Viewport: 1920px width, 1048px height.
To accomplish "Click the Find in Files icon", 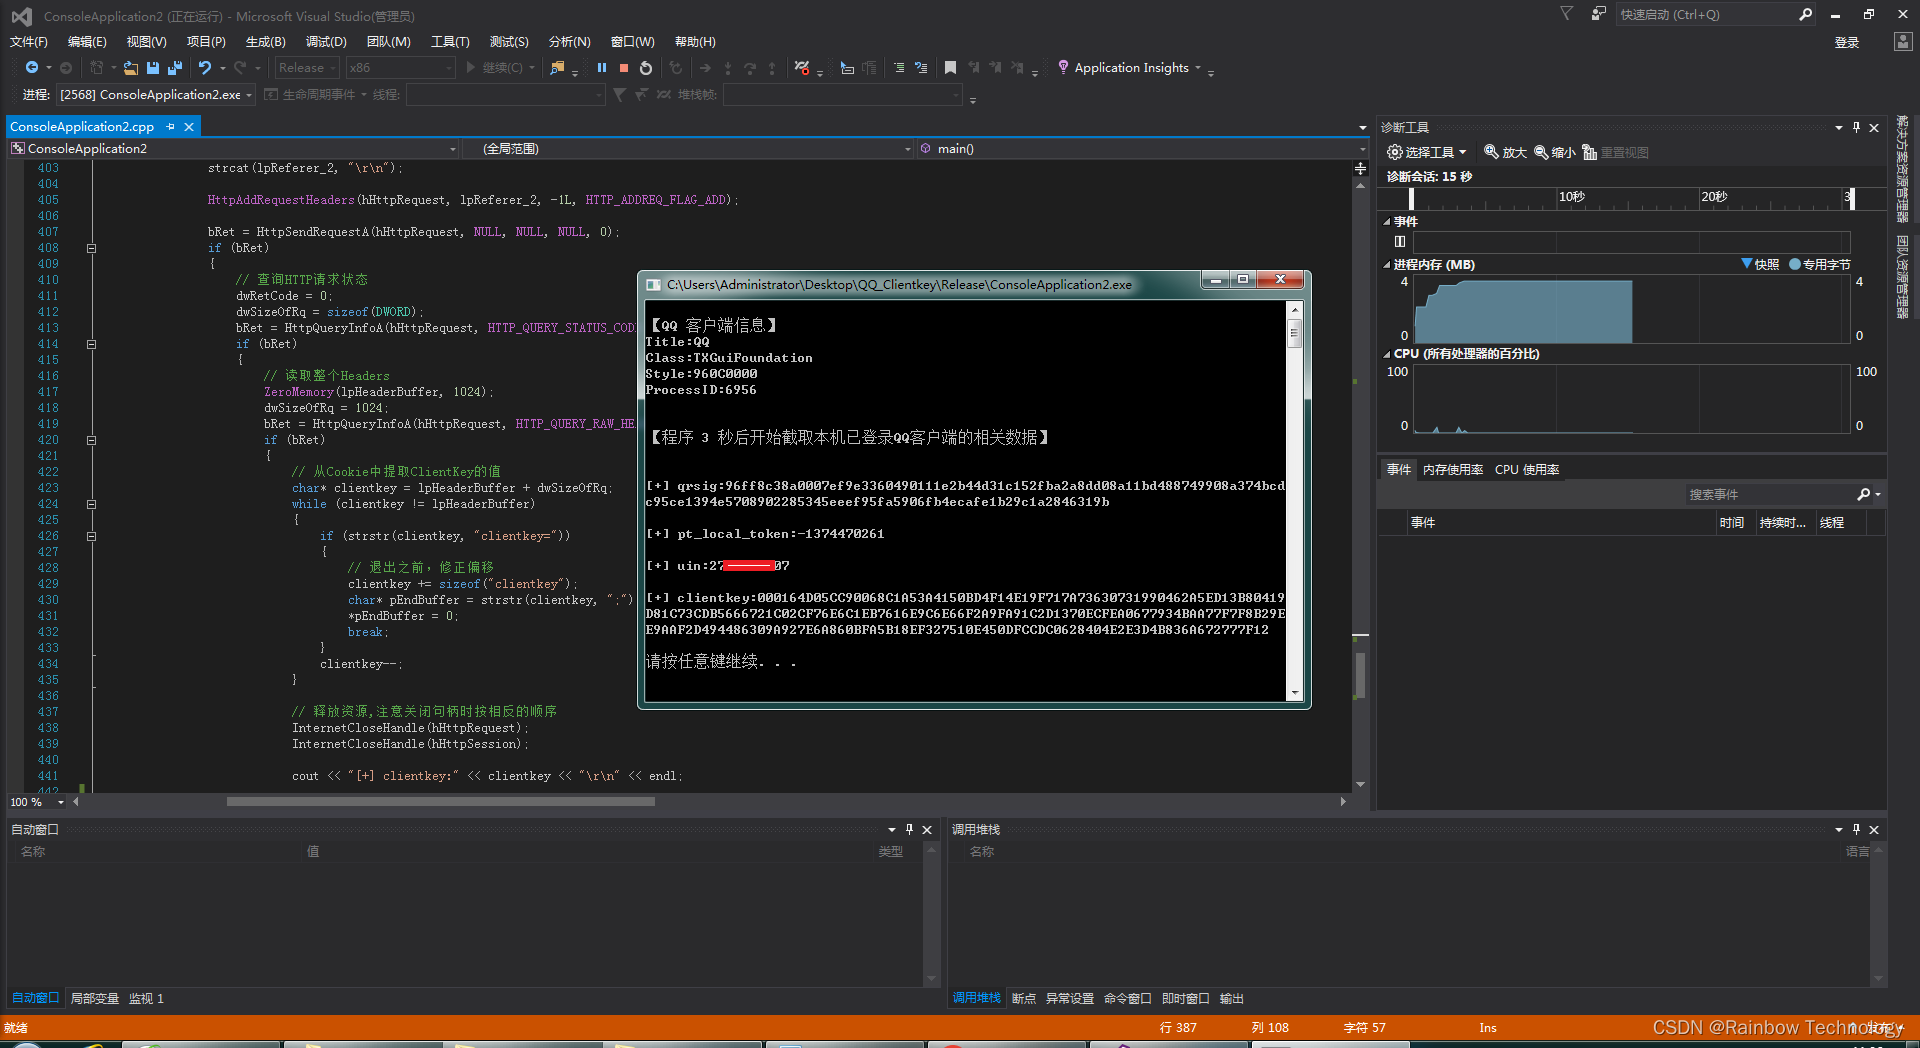I will [x=558, y=68].
